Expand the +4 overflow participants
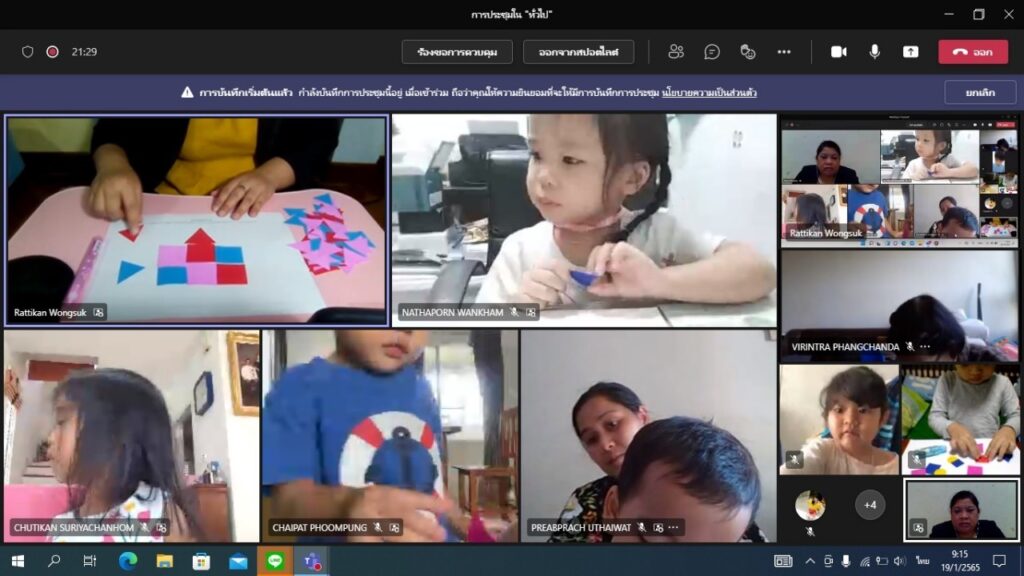Image resolution: width=1024 pixels, height=576 pixels. [x=870, y=505]
